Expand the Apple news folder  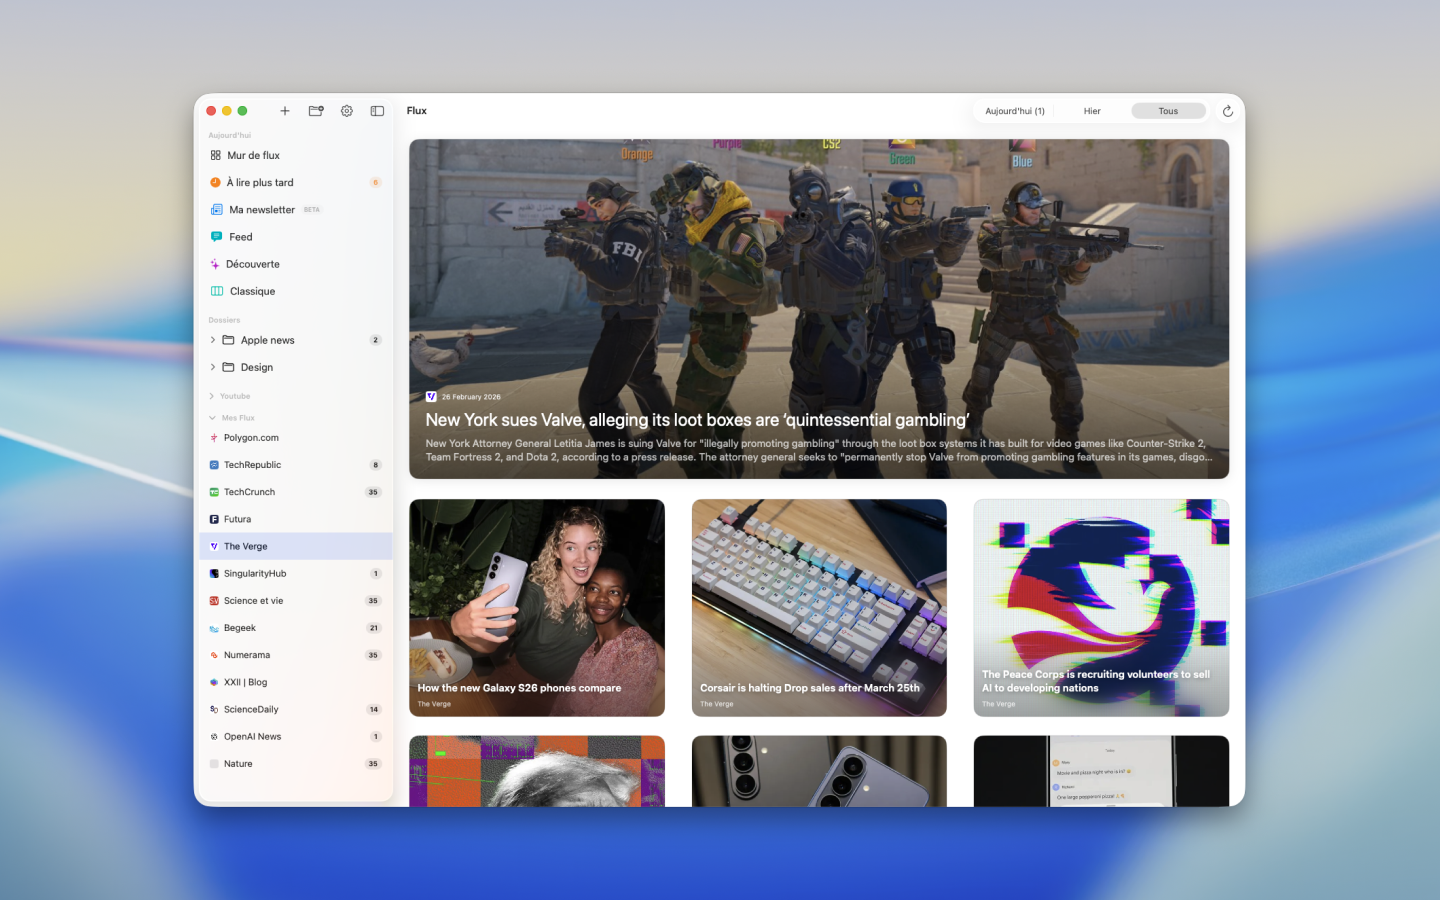[x=213, y=341]
